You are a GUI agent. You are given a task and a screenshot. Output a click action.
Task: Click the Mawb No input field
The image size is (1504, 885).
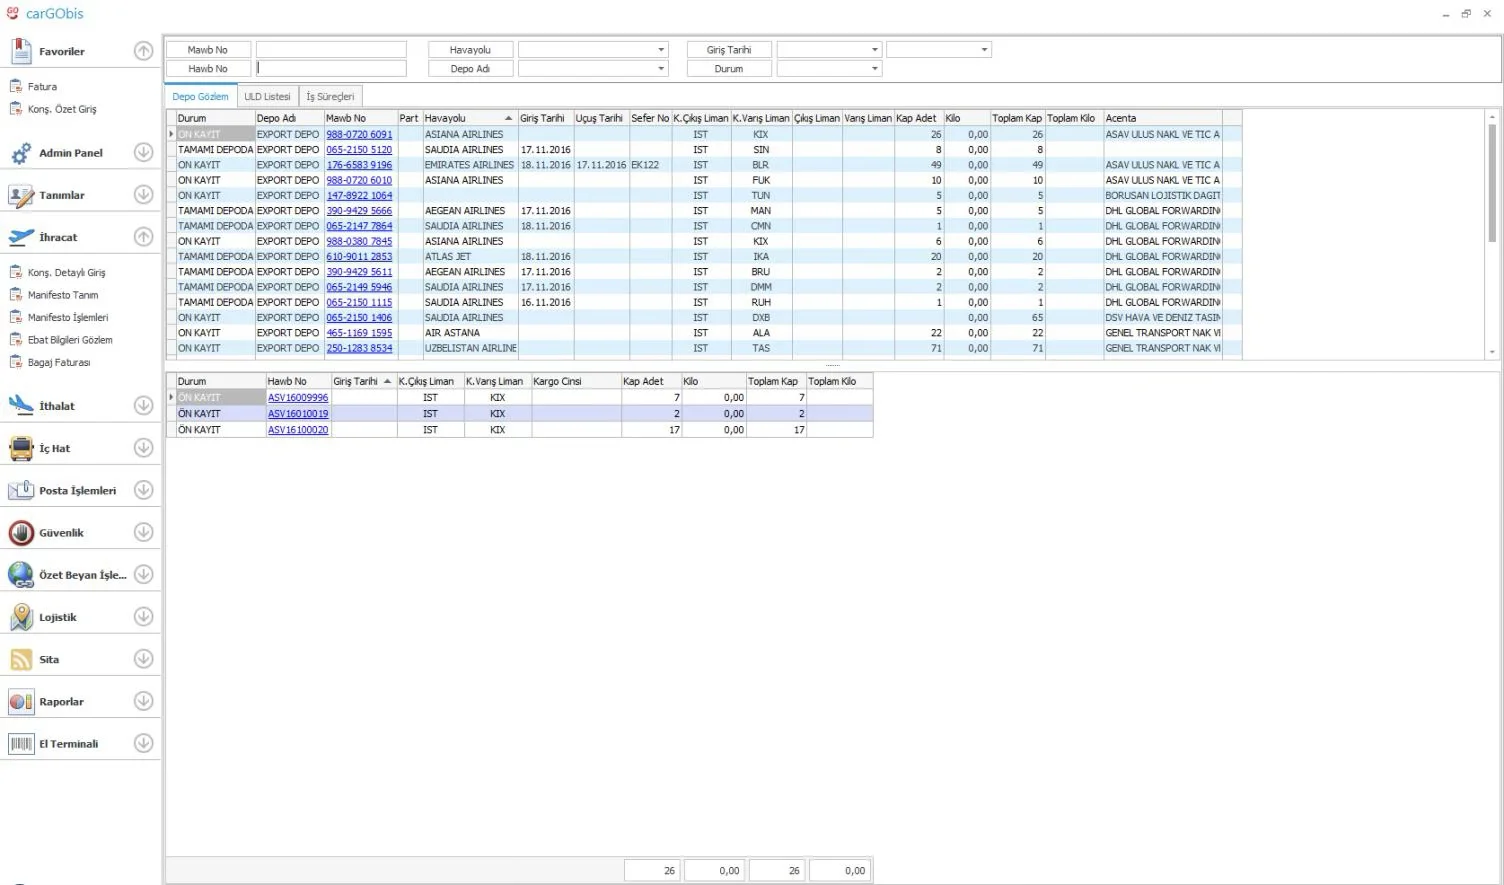click(331, 49)
